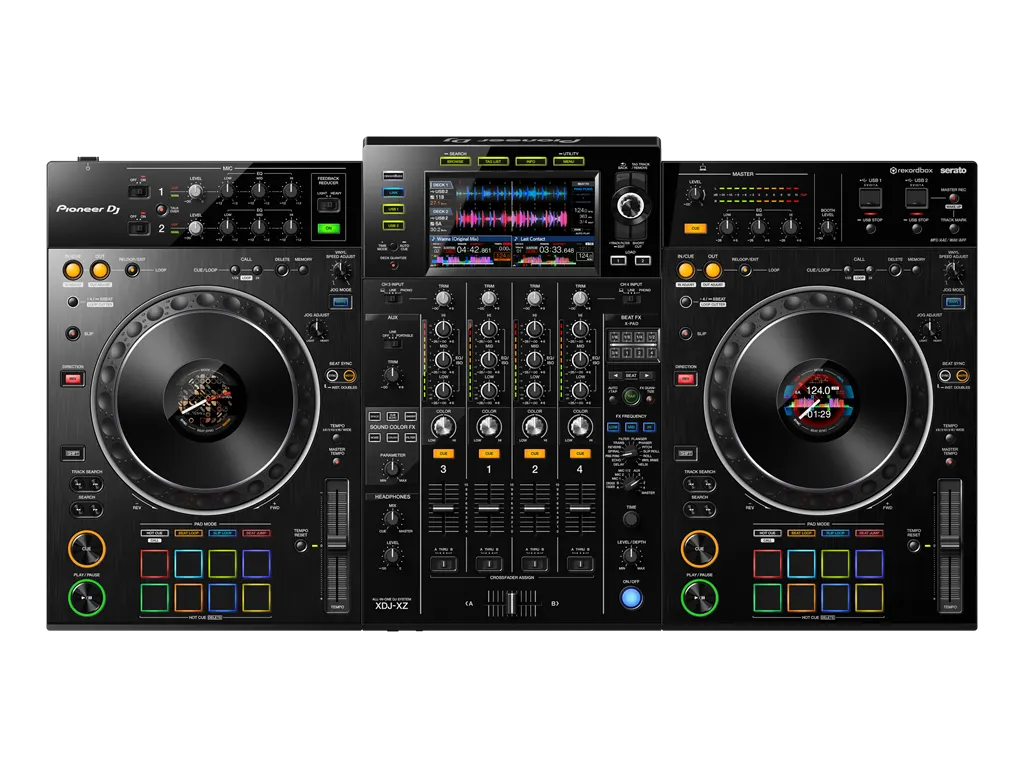Tap the right deck IN/CUE loop button
This screenshot has height=768, width=1024.
click(x=686, y=270)
